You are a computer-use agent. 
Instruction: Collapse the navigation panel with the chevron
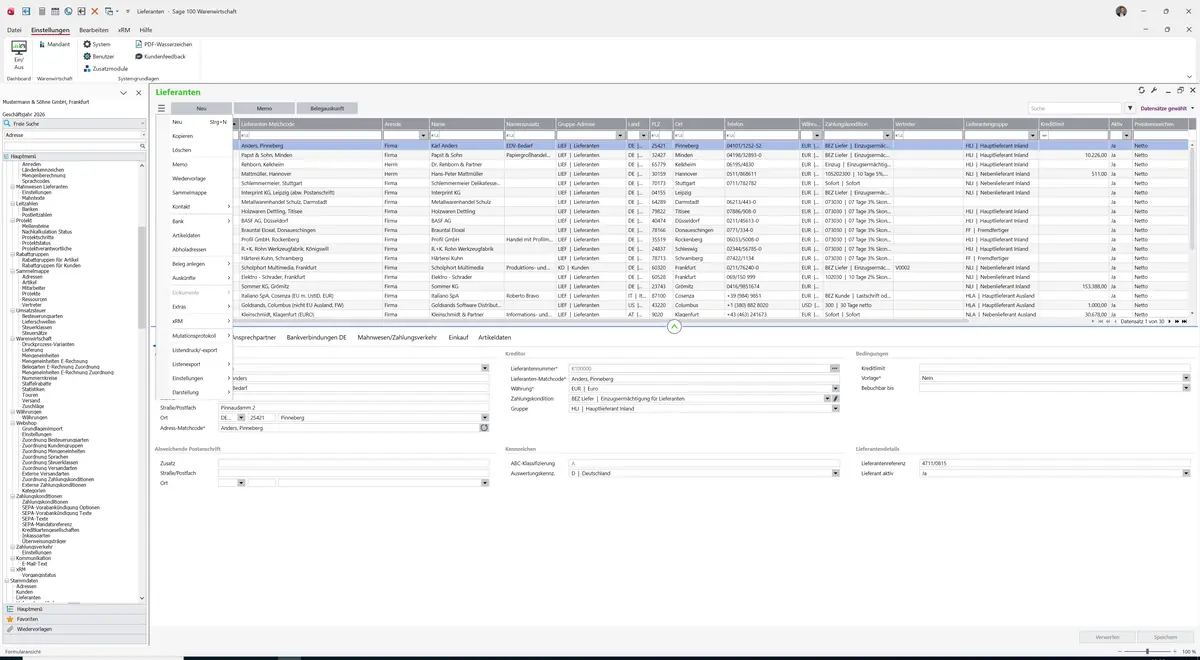pos(124,93)
